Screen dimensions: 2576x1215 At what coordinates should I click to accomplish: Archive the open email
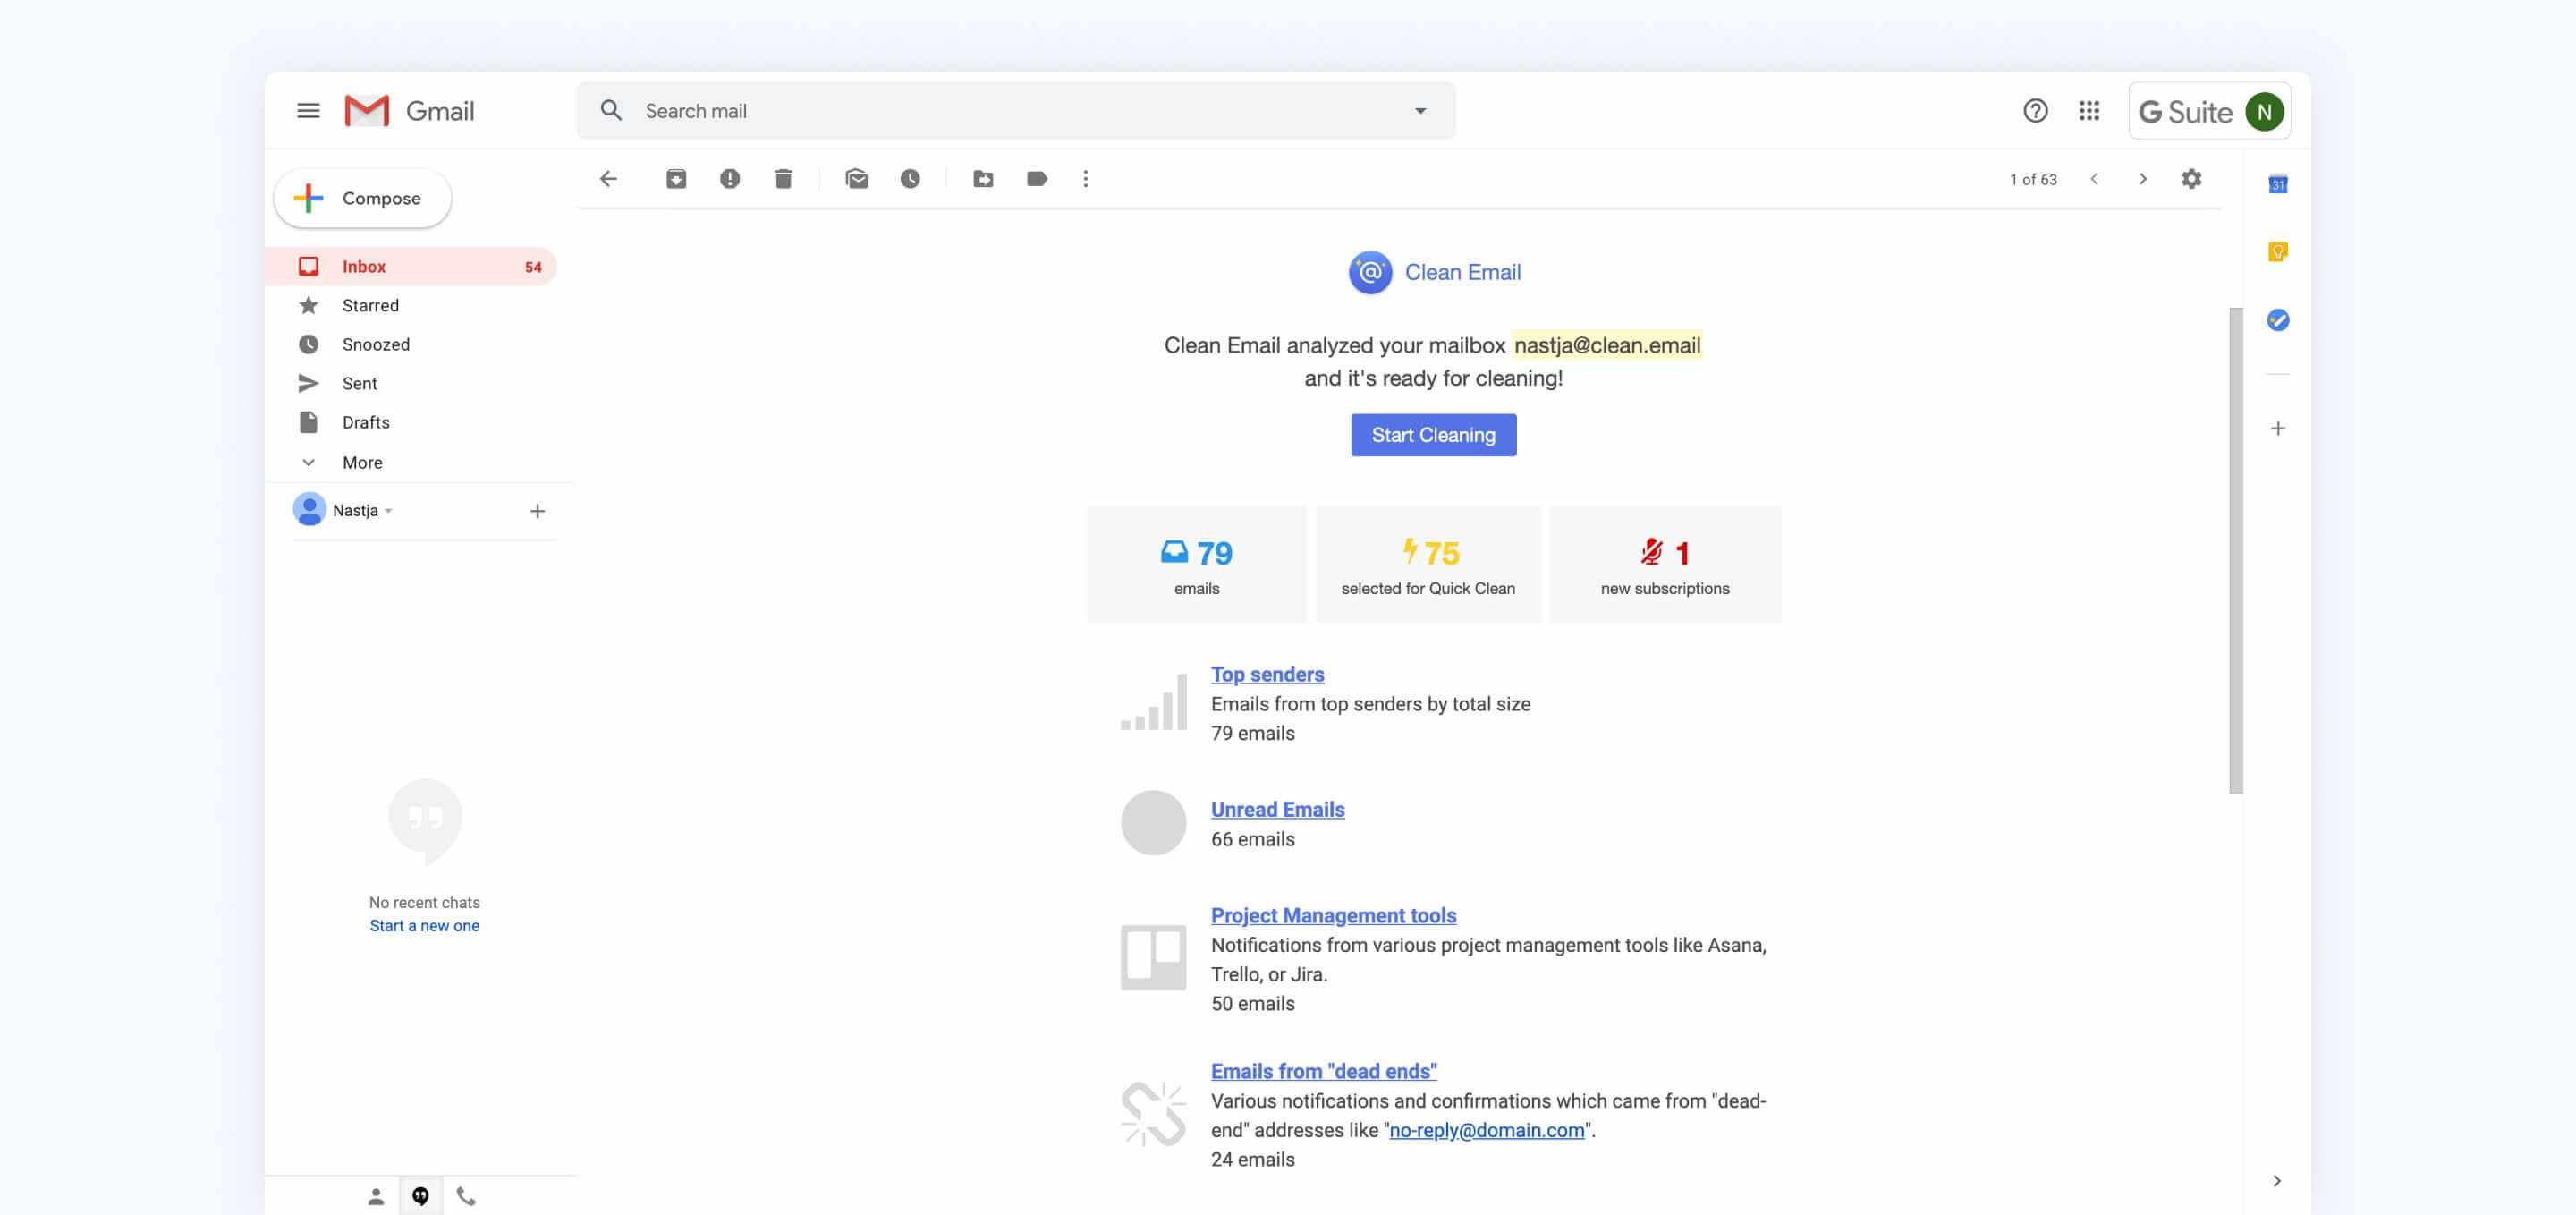[676, 178]
